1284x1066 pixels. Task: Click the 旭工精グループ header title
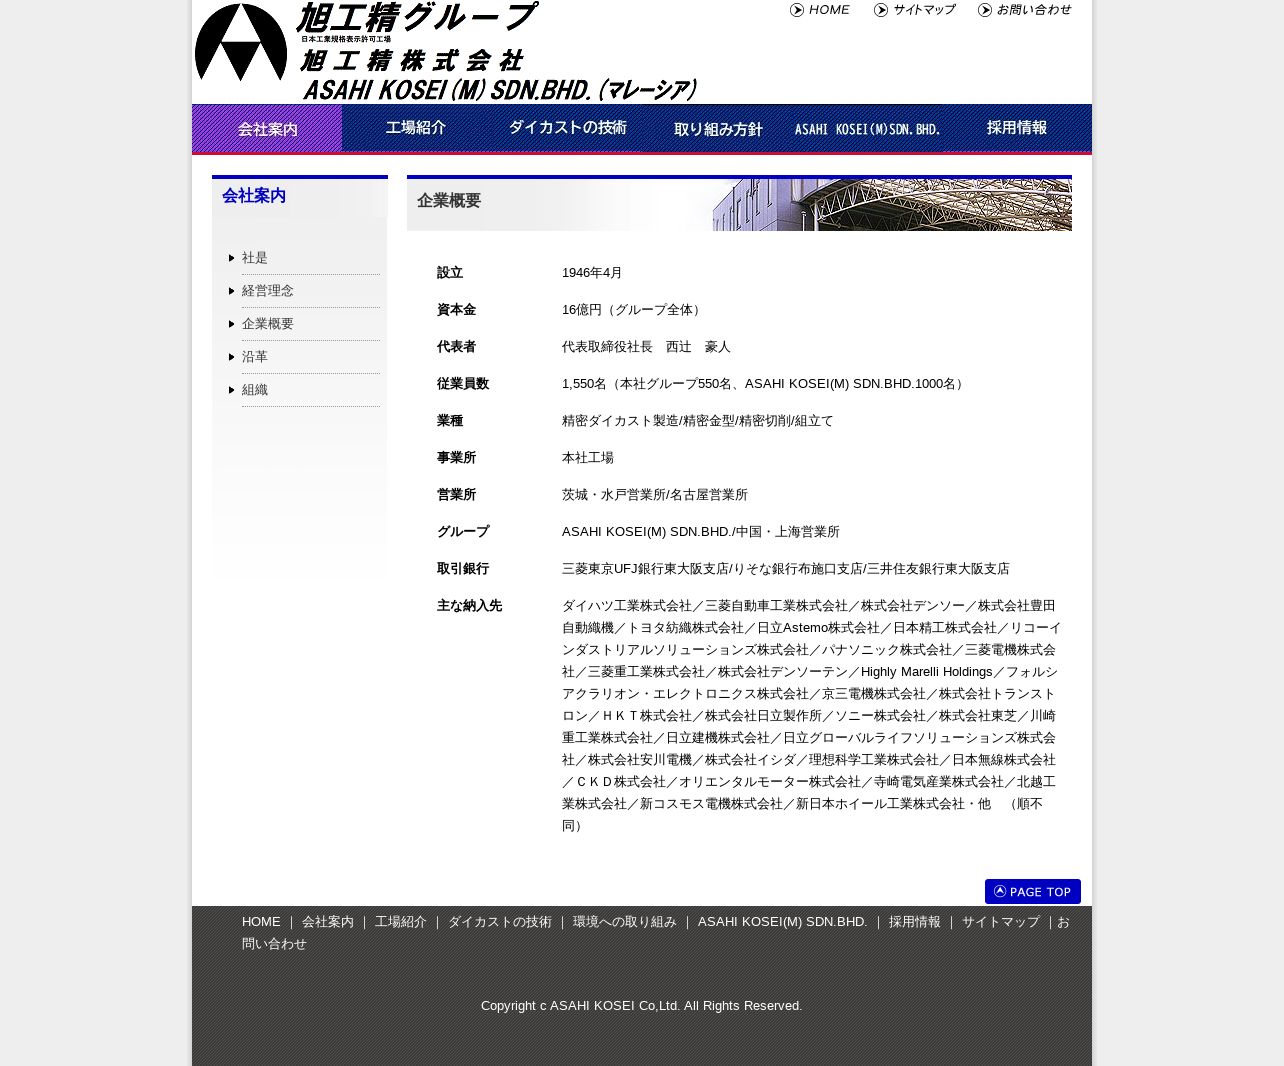coord(416,17)
